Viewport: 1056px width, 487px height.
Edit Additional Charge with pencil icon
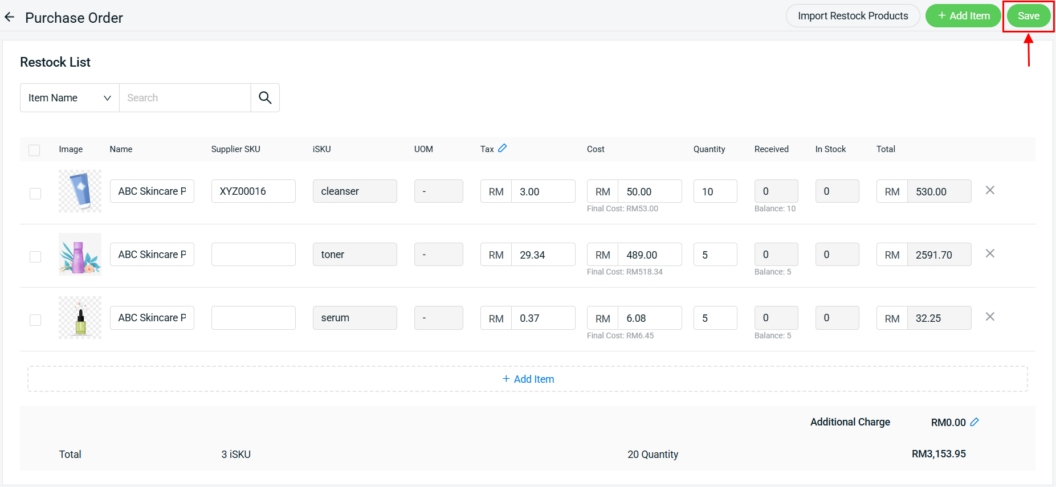click(975, 422)
